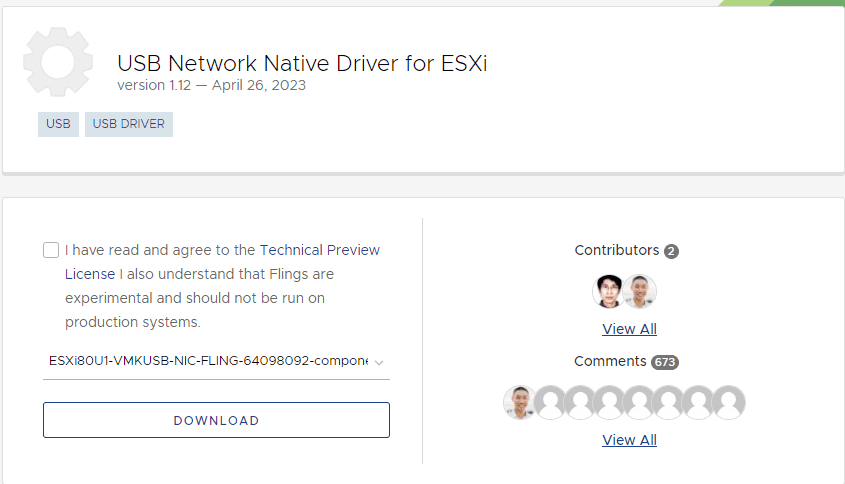
Task: Click View All under Contributors
Action: 629,329
